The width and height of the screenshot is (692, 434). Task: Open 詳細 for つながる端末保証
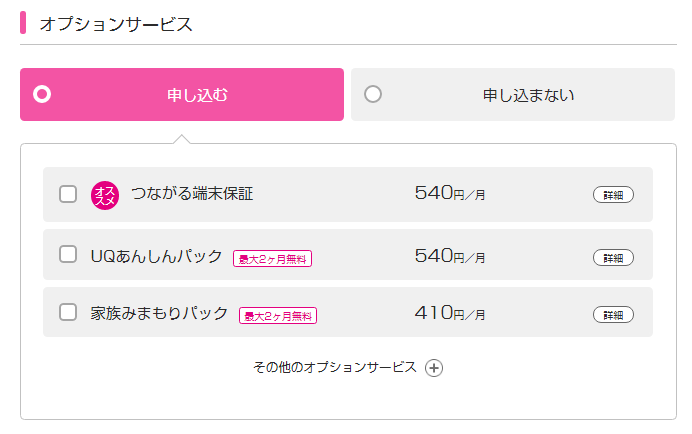613,195
